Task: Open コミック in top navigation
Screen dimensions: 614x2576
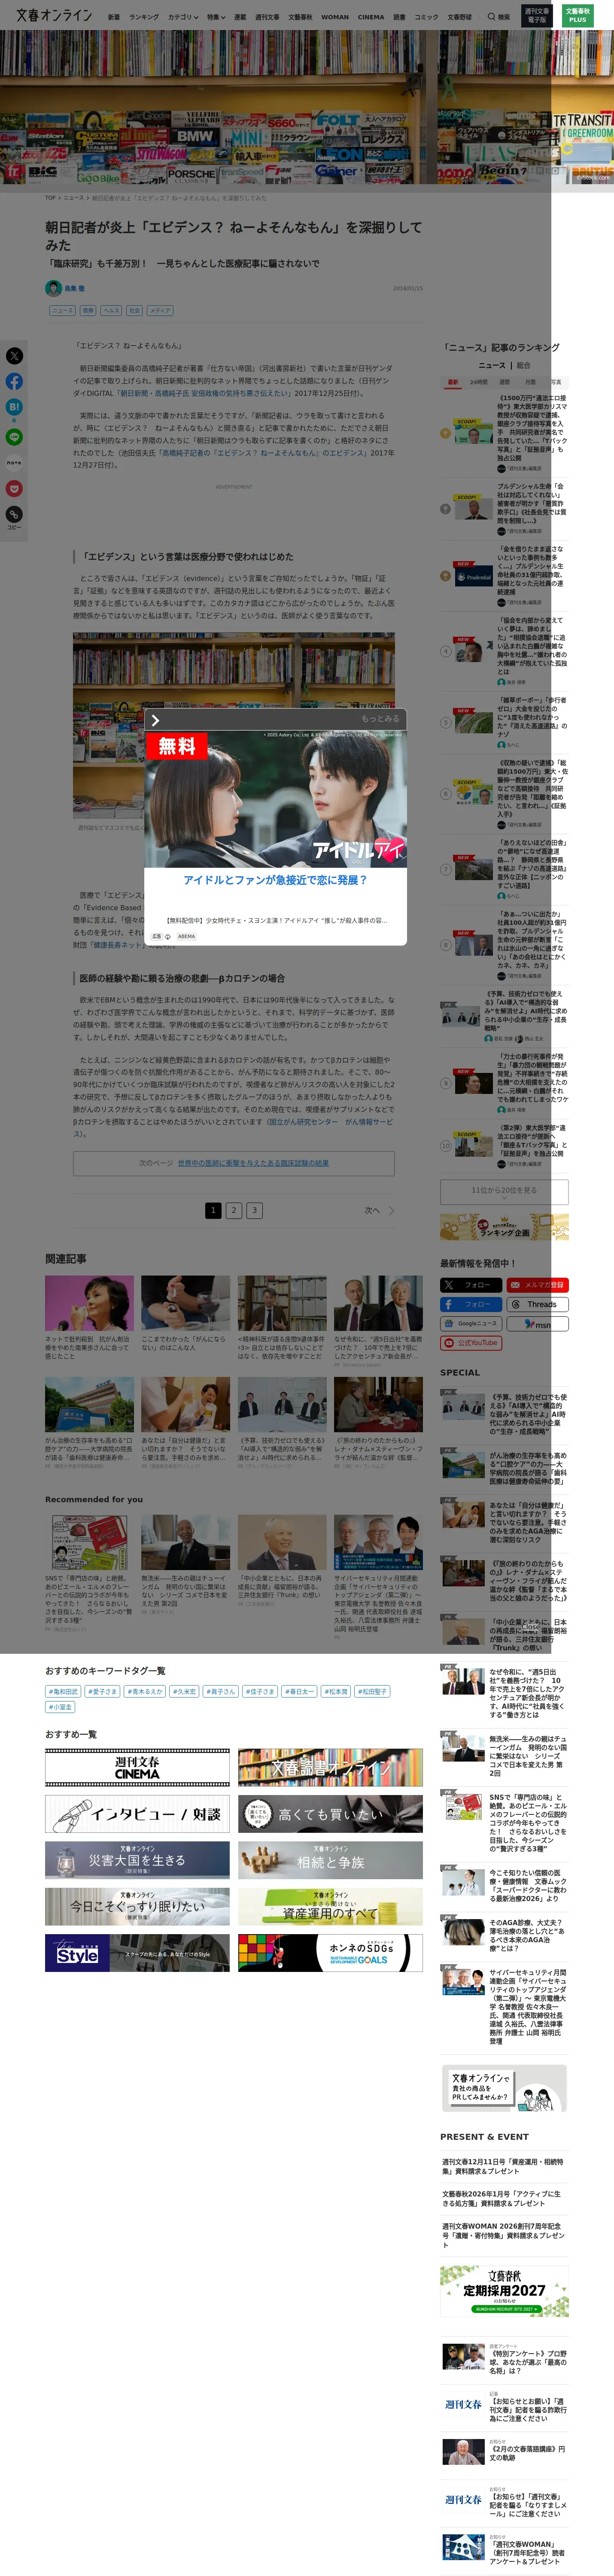Action: click(x=427, y=17)
